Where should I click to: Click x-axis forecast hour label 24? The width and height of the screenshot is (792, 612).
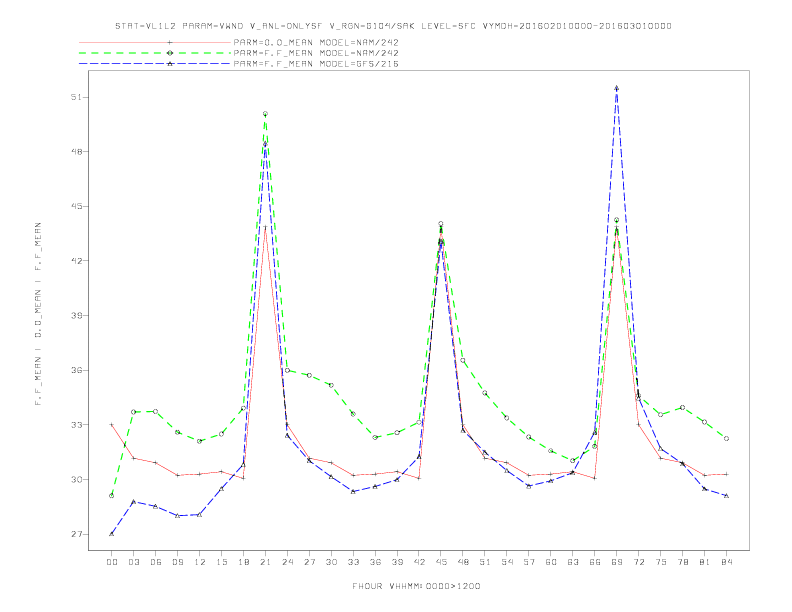pos(287,562)
